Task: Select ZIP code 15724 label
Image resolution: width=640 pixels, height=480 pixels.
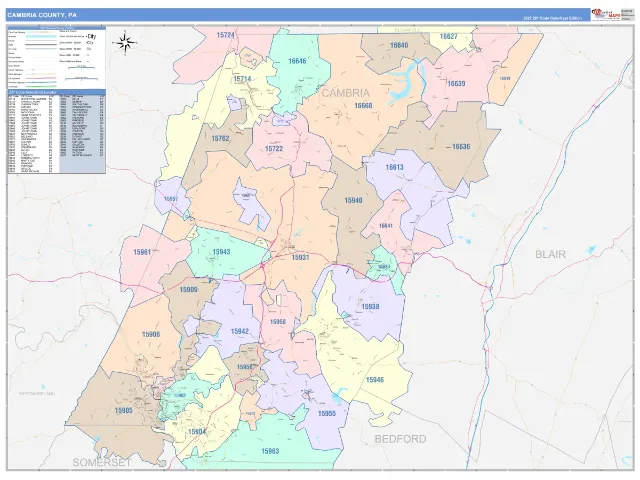Action: pos(225,36)
